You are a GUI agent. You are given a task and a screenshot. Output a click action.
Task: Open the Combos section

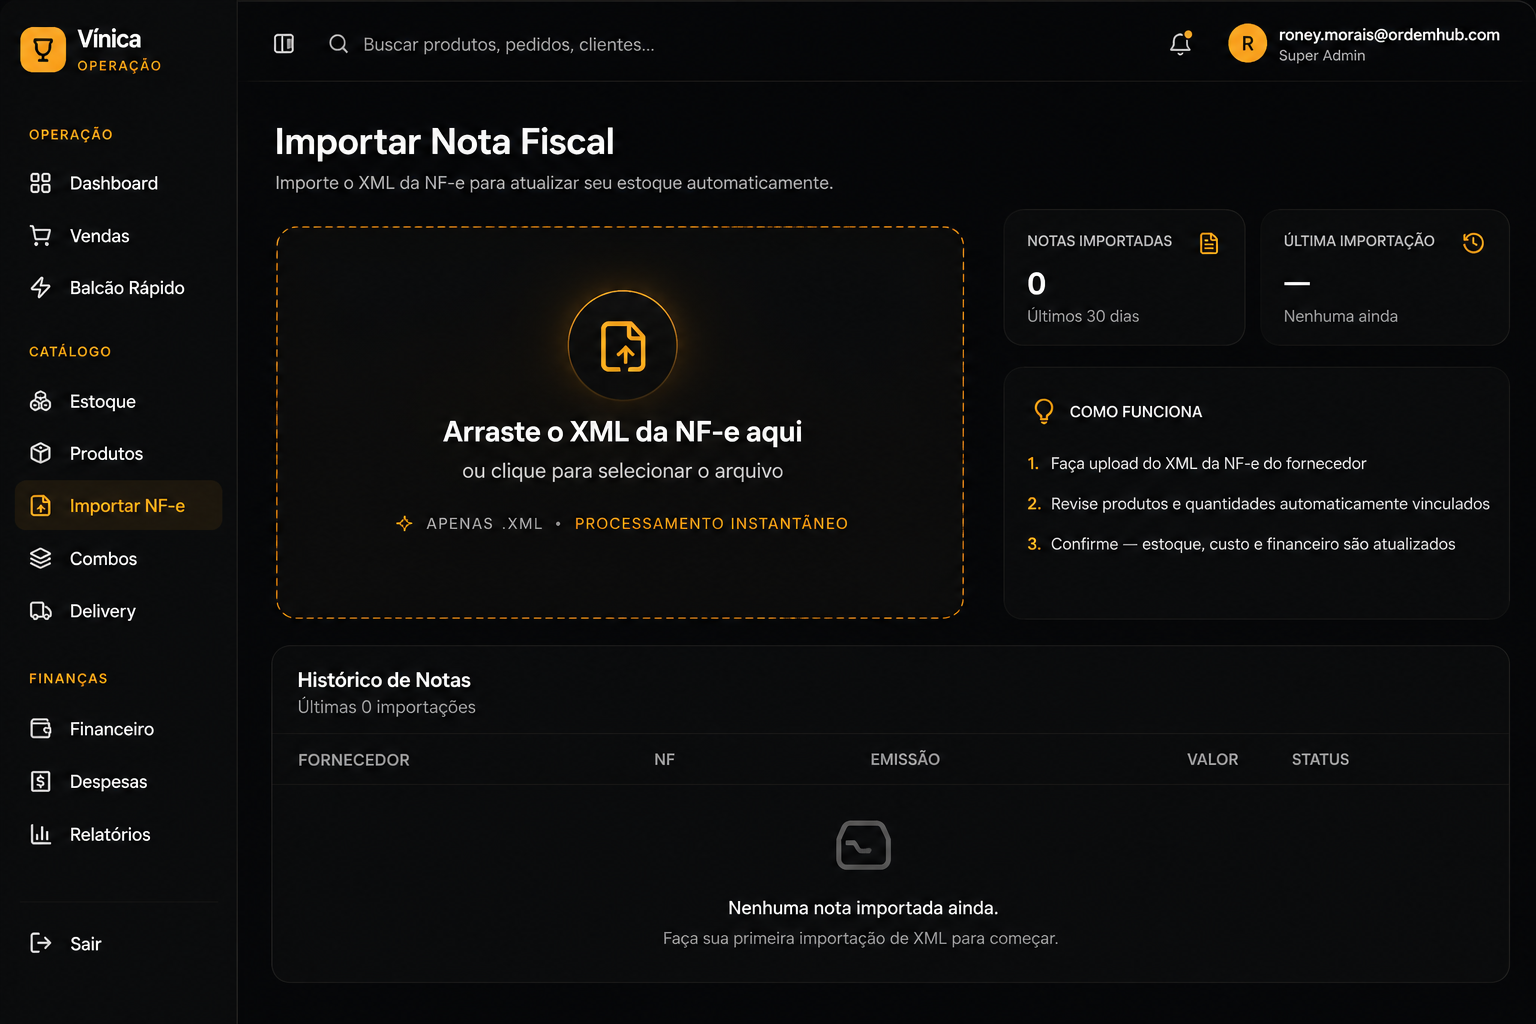(118, 558)
